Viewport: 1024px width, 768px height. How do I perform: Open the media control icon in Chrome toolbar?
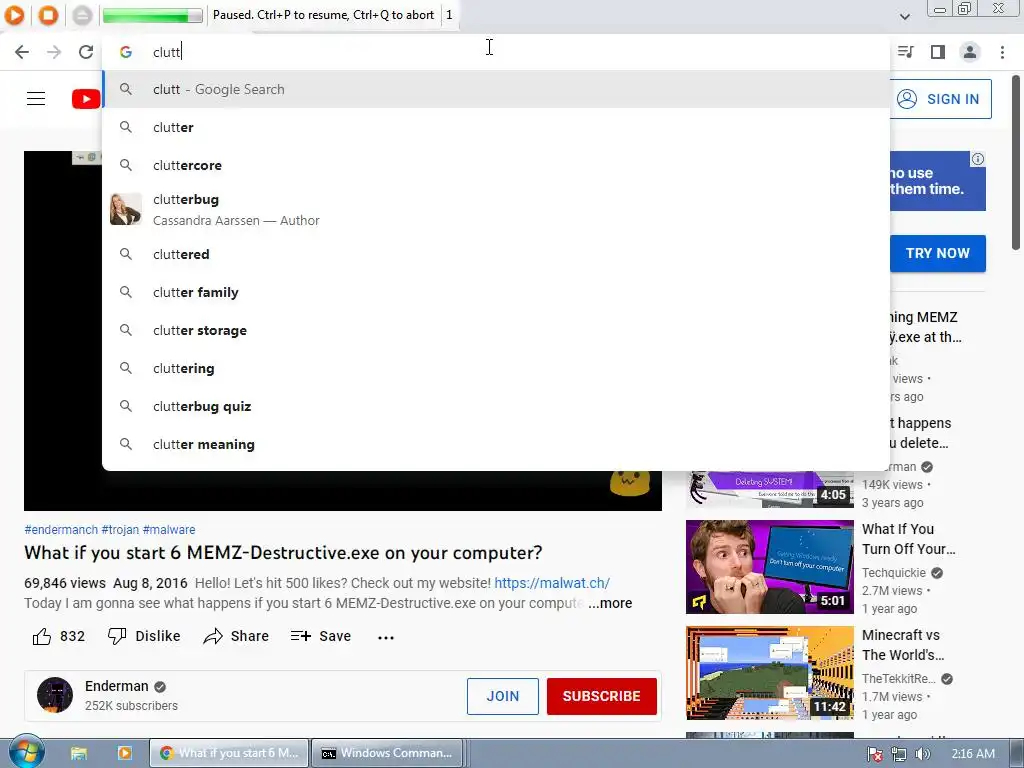pyautogui.click(x=905, y=52)
